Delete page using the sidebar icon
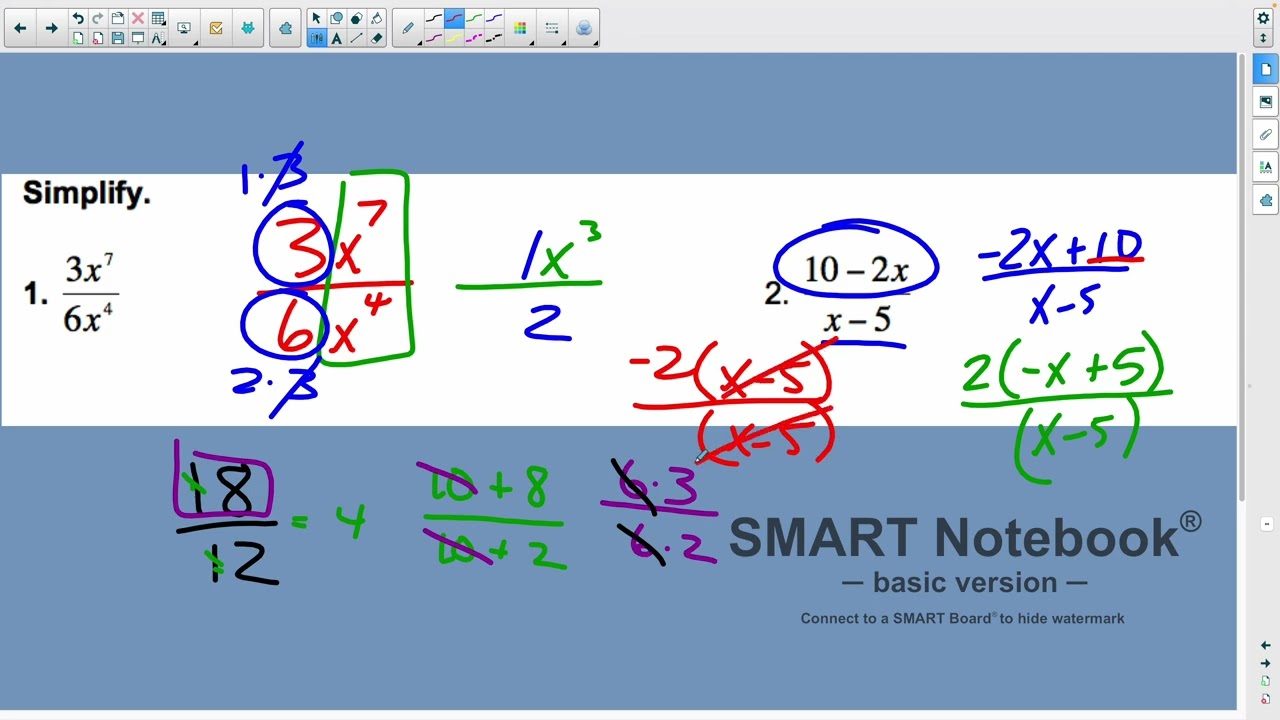1280x720 pixels. [x=1265, y=699]
